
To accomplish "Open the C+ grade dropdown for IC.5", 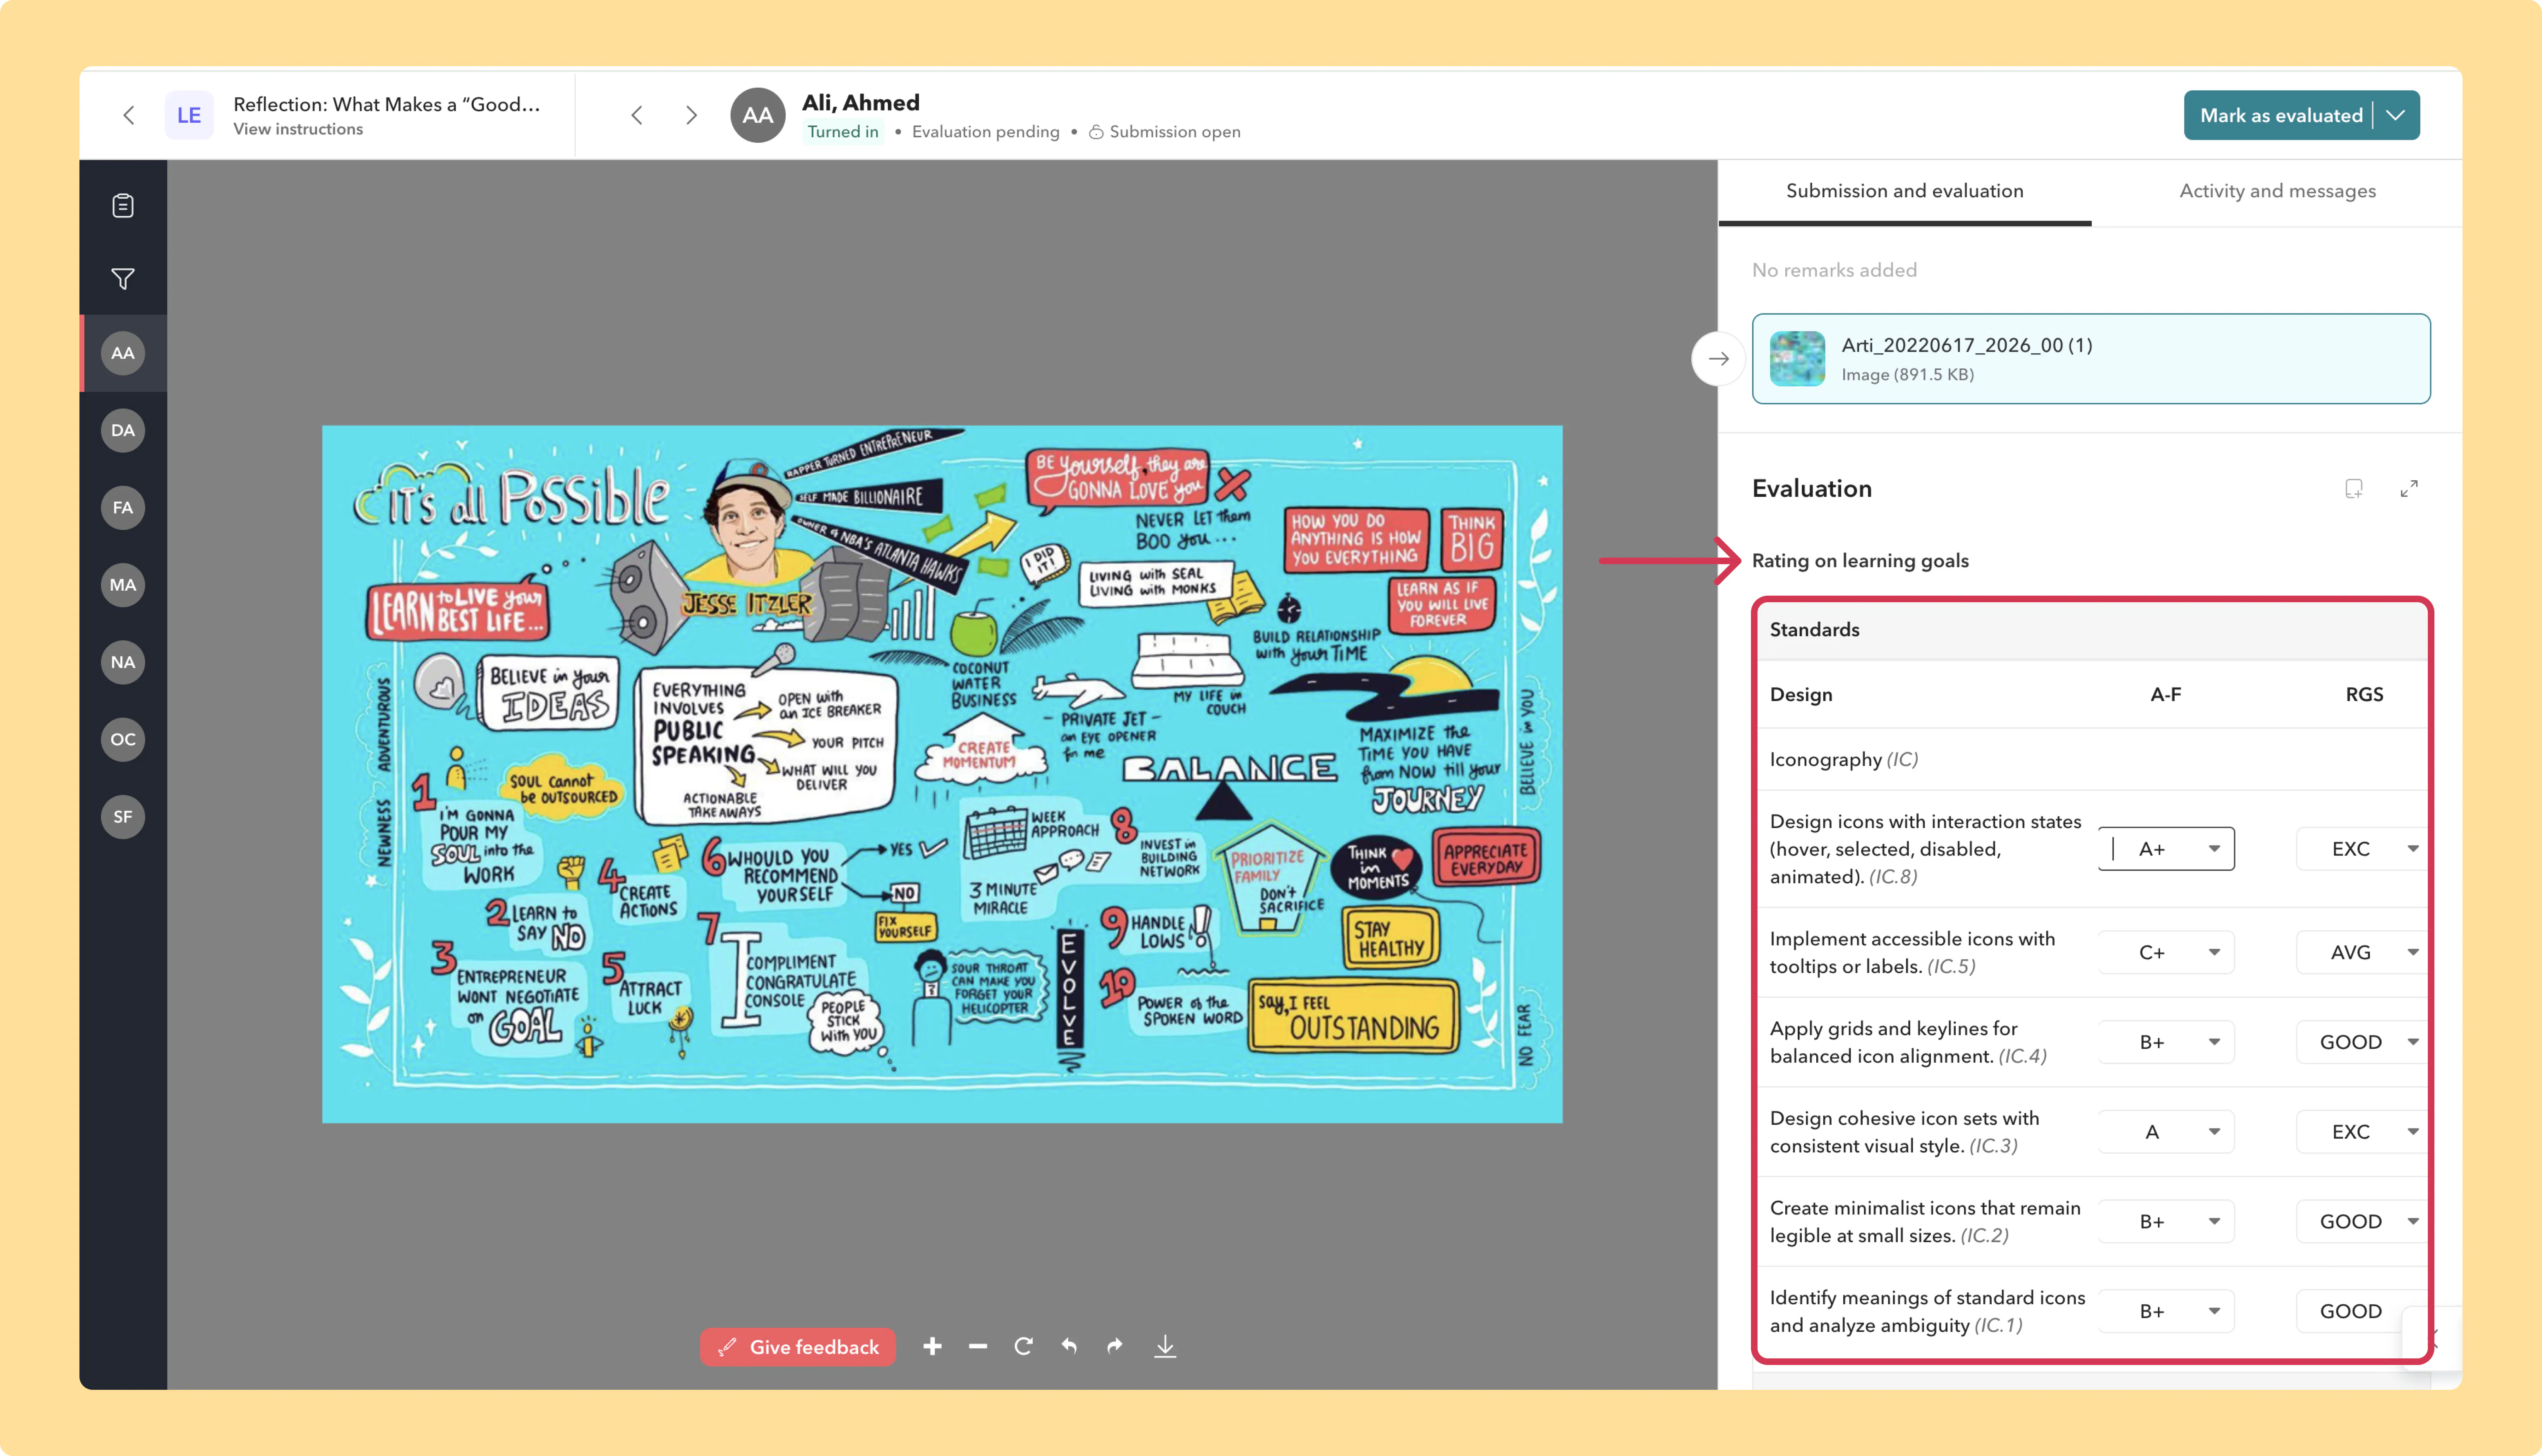I will pos(2166,952).
